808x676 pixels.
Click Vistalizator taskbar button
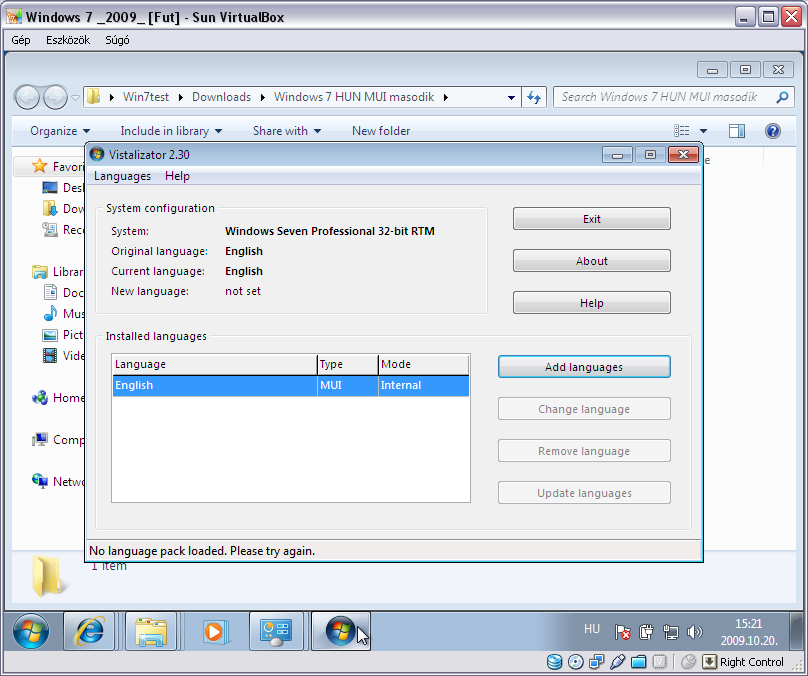pos(340,631)
